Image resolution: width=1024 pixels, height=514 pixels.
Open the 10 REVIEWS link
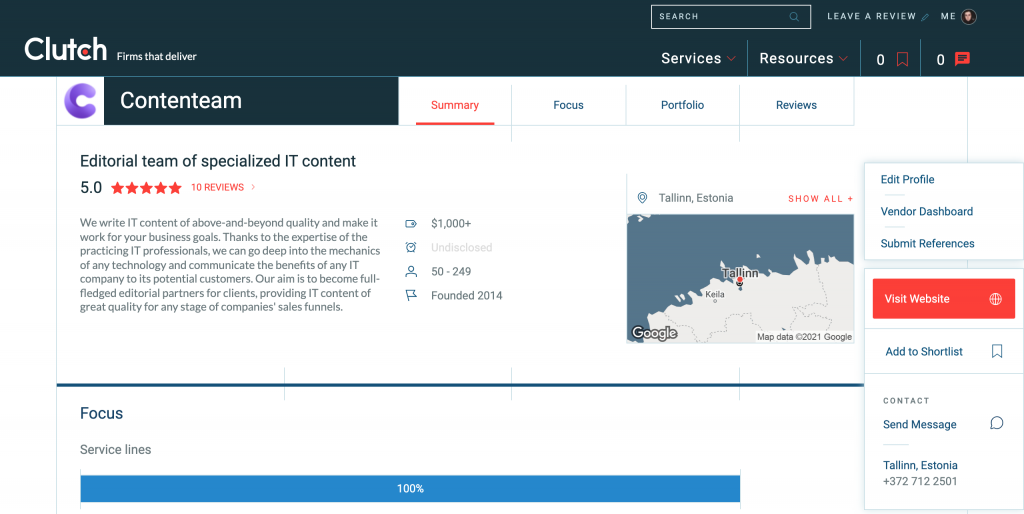click(217, 187)
